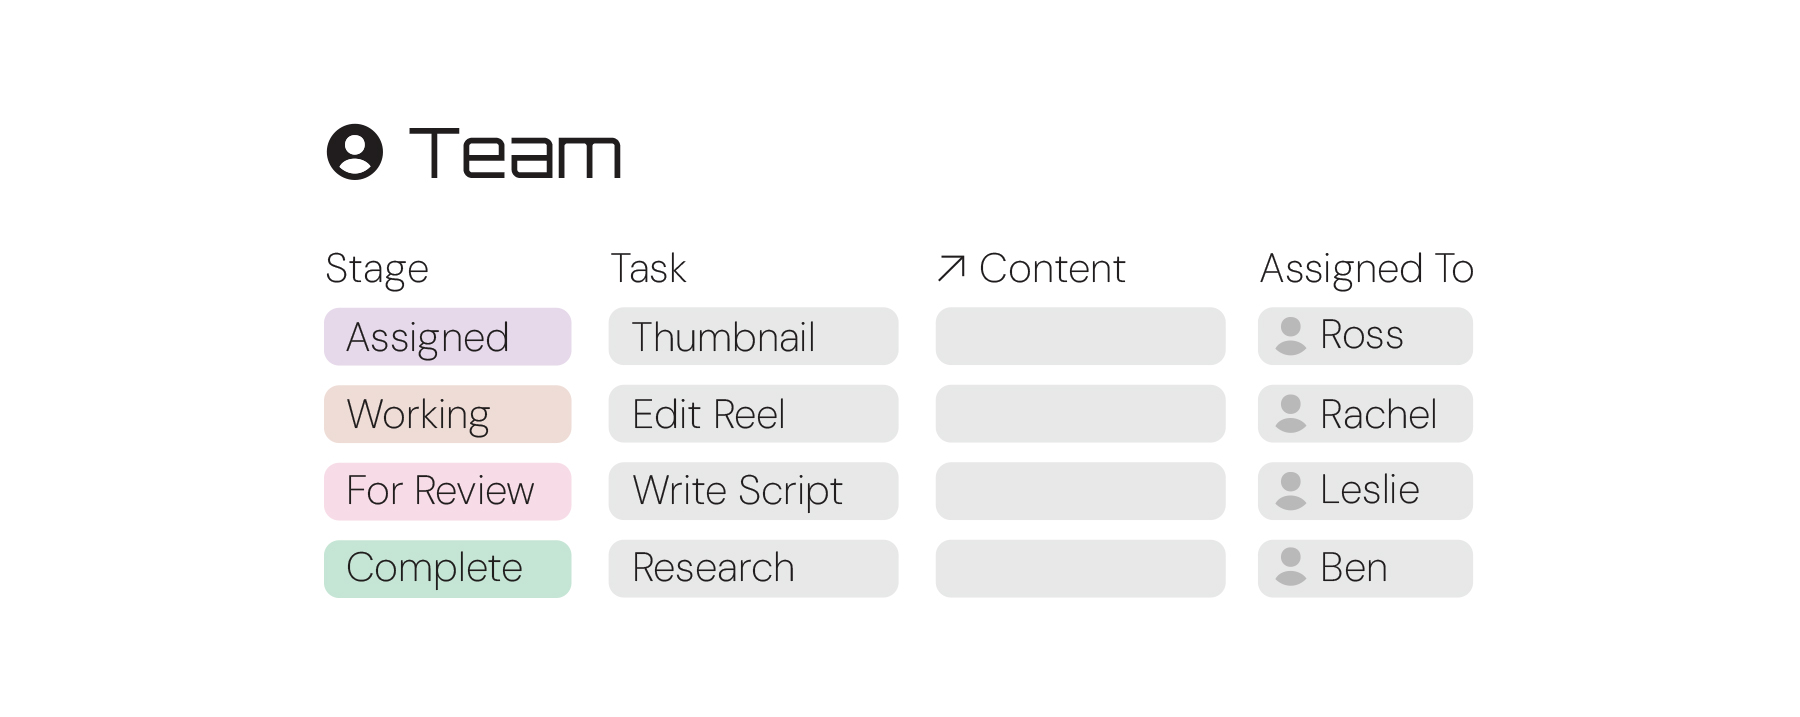Select the Edit Reel task
1800x717 pixels.
(x=753, y=413)
